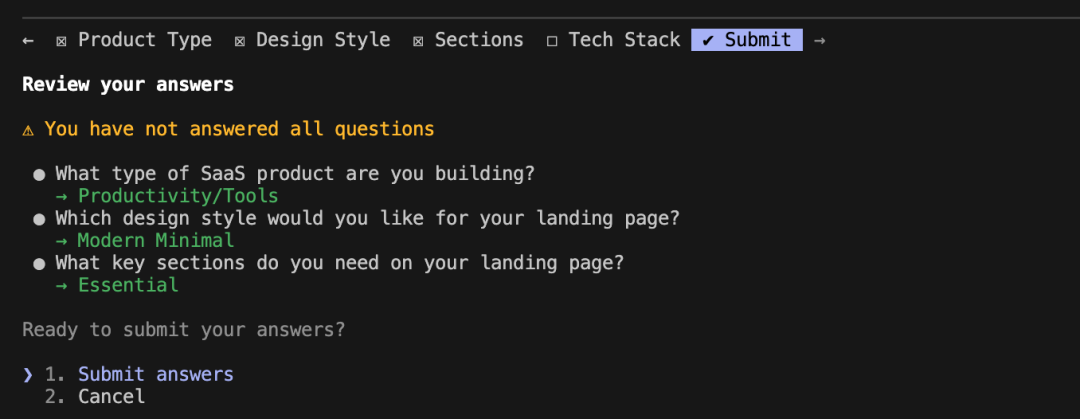Image resolution: width=1080 pixels, height=419 pixels.
Task: Click the empty checkbox next to Tech Stack
Action: 552,41
